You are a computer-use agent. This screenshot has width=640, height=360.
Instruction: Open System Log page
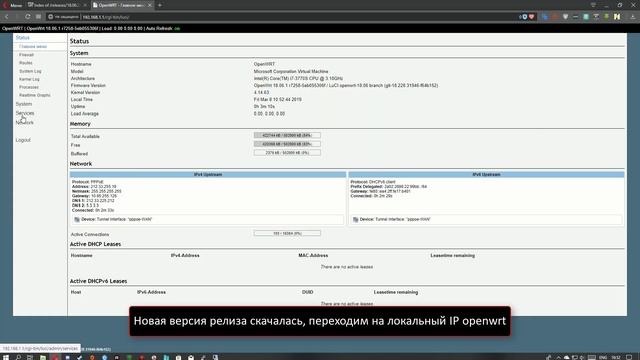pyautogui.click(x=30, y=71)
